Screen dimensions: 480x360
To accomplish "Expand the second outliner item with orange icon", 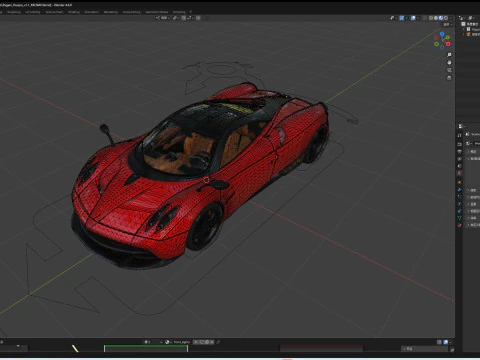I will click(463, 34).
